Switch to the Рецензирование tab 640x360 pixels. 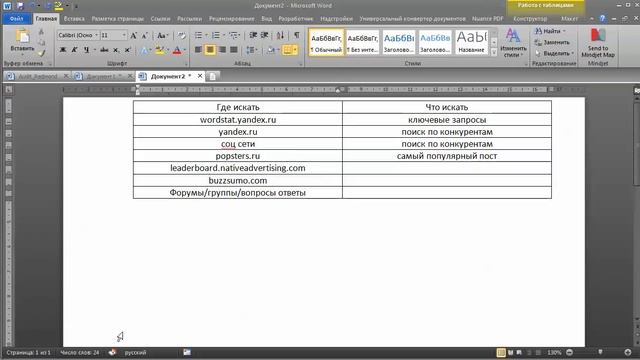(x=231, y=19)
